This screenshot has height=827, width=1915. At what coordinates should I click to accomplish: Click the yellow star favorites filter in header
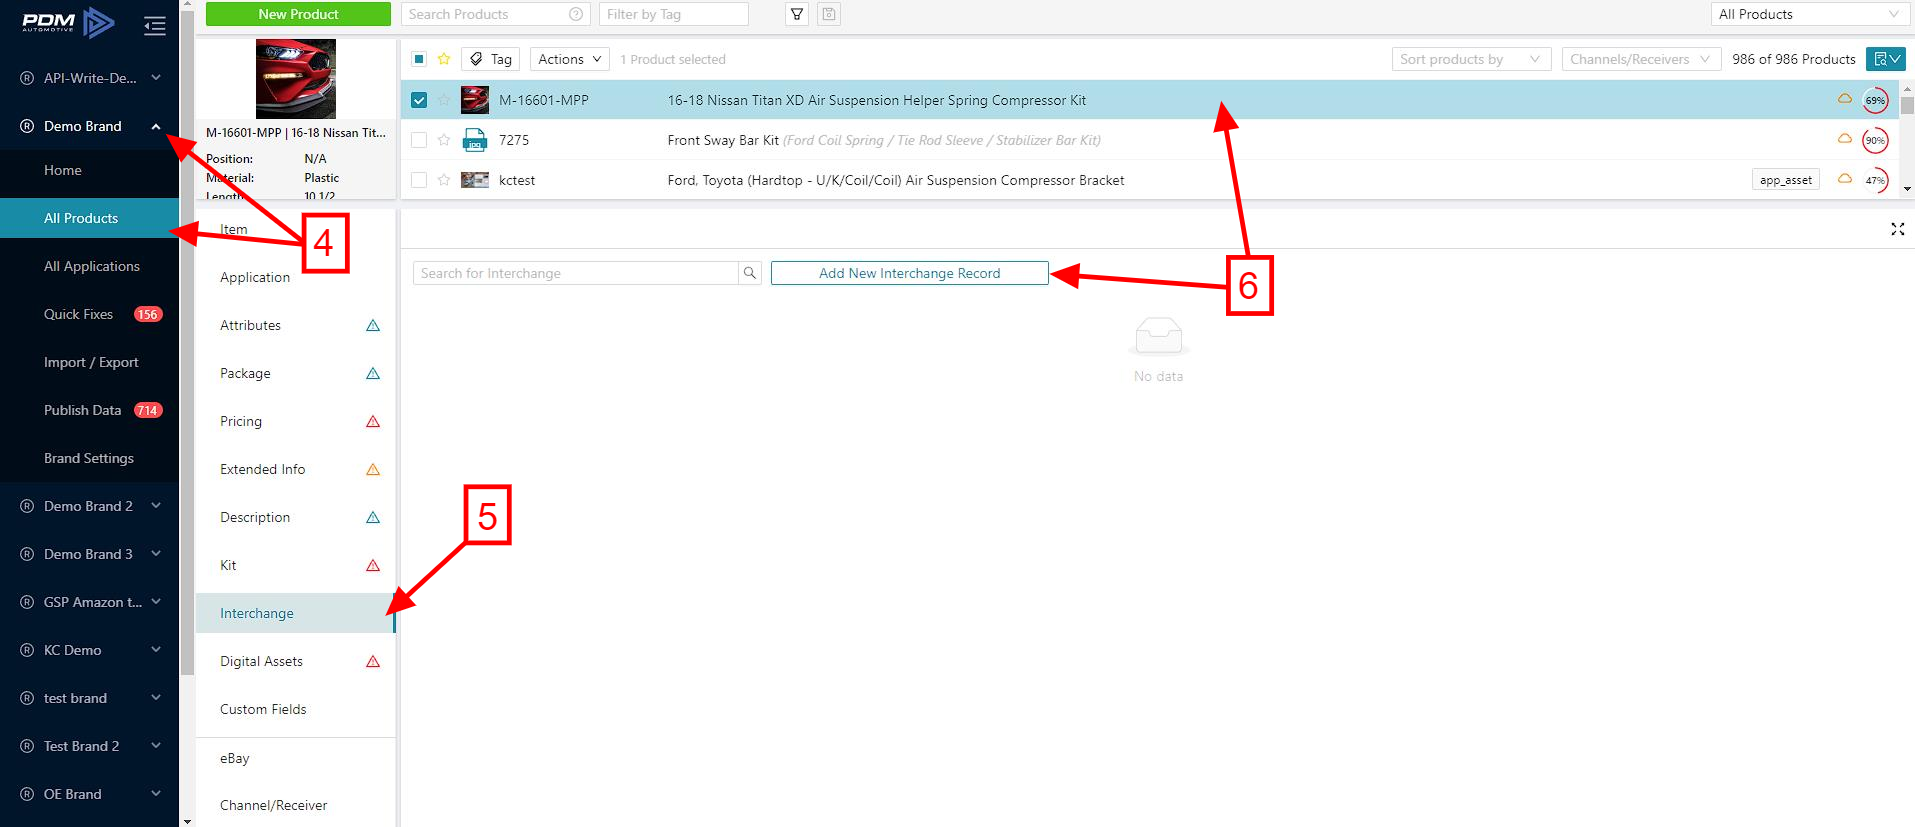point(444,59)
